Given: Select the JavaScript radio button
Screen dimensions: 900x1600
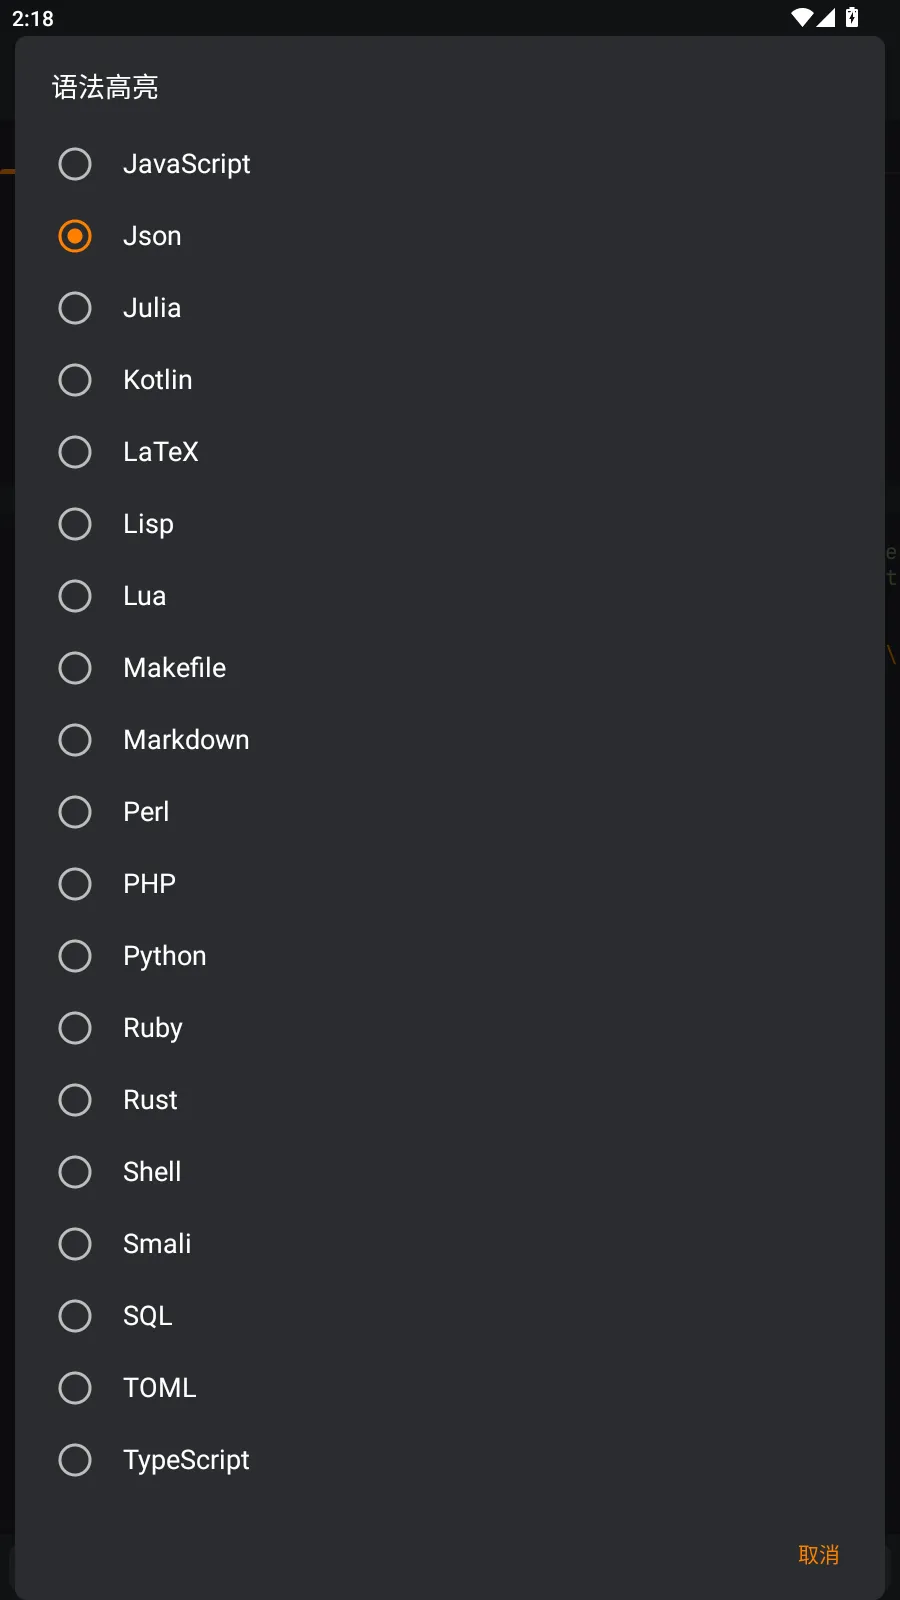Looking at the screenshot, I should coord(75,164).
